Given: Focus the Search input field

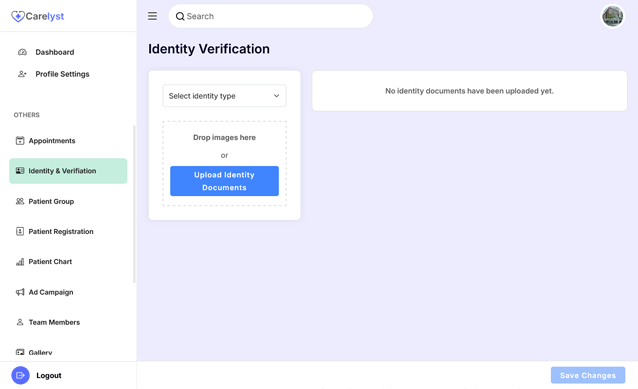Looking at the screenshot, I should [270, 16].
